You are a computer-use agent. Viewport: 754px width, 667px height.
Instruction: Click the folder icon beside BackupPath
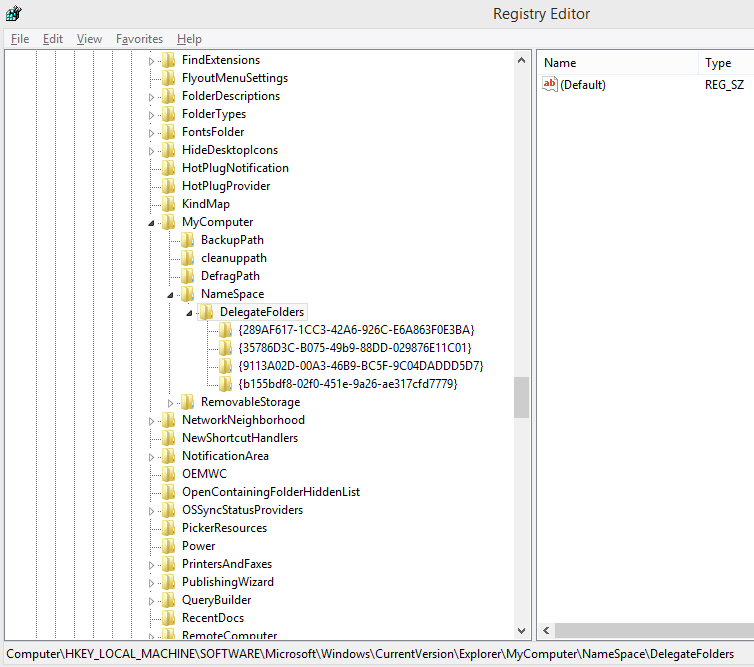188,240
